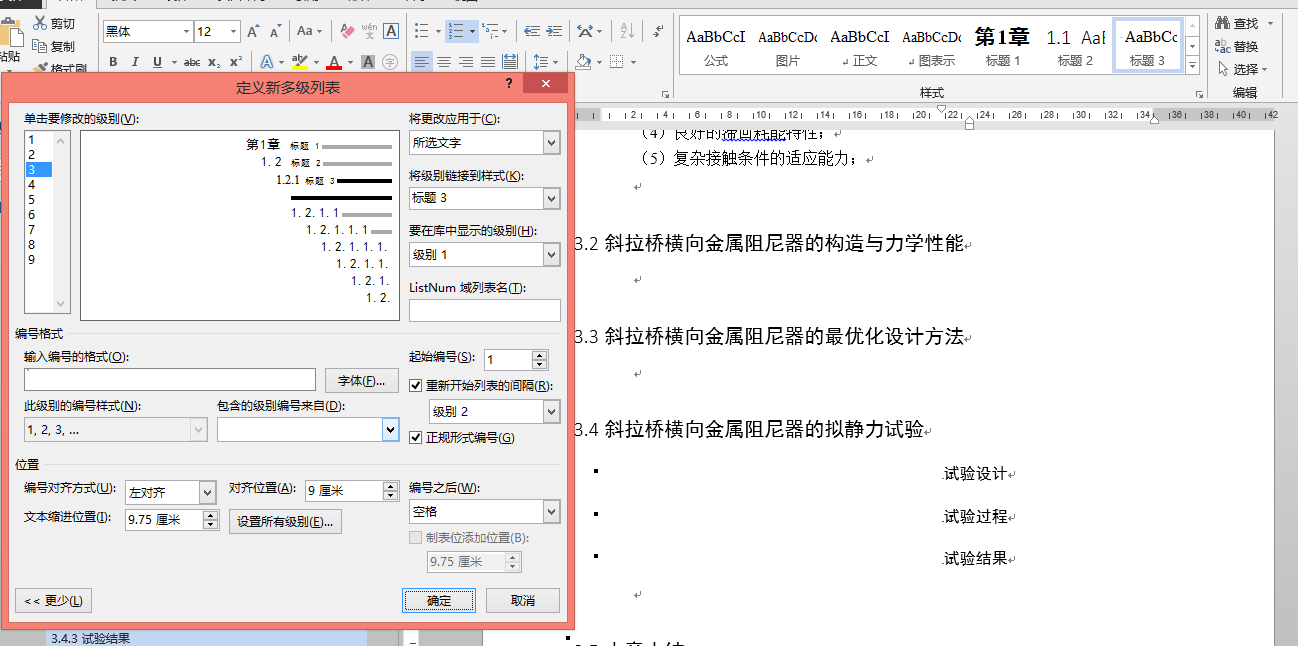This screenshot has height=646, width=1298.
Task: Toggle Italic formatting
Action: (135, 62)
